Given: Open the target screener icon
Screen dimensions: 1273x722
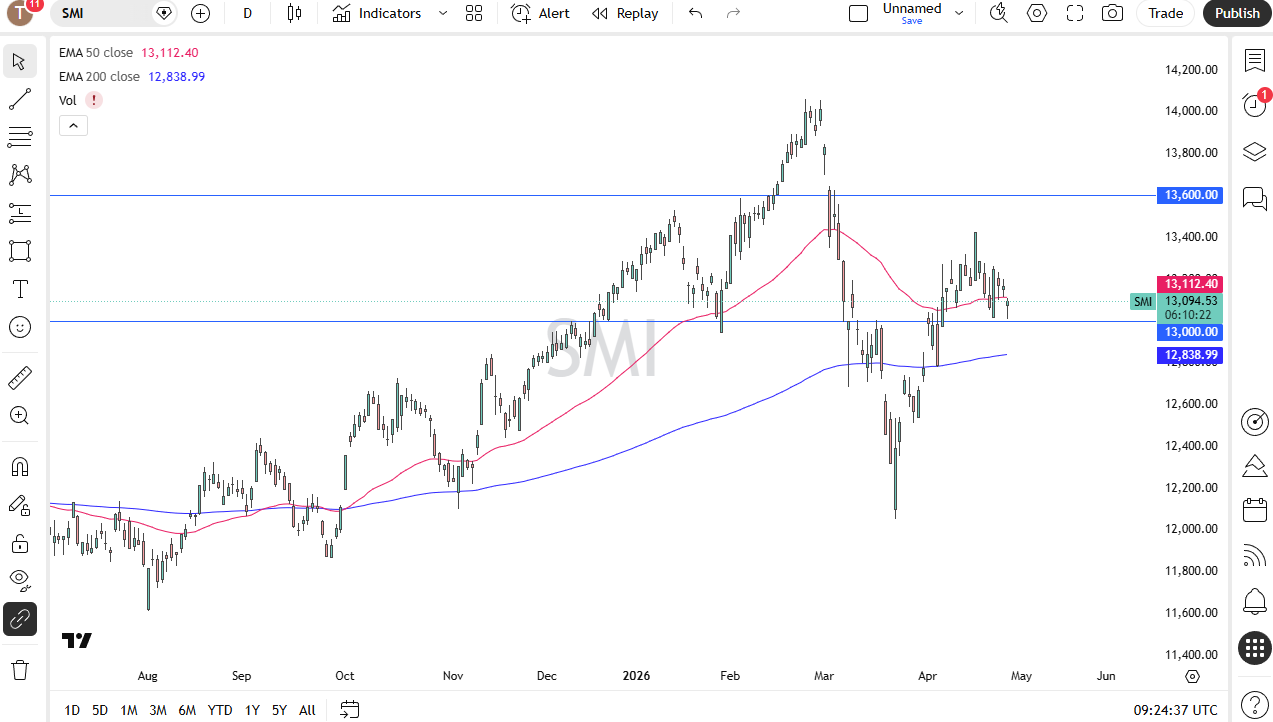Looking at the screenshot, I should 1254,422.
